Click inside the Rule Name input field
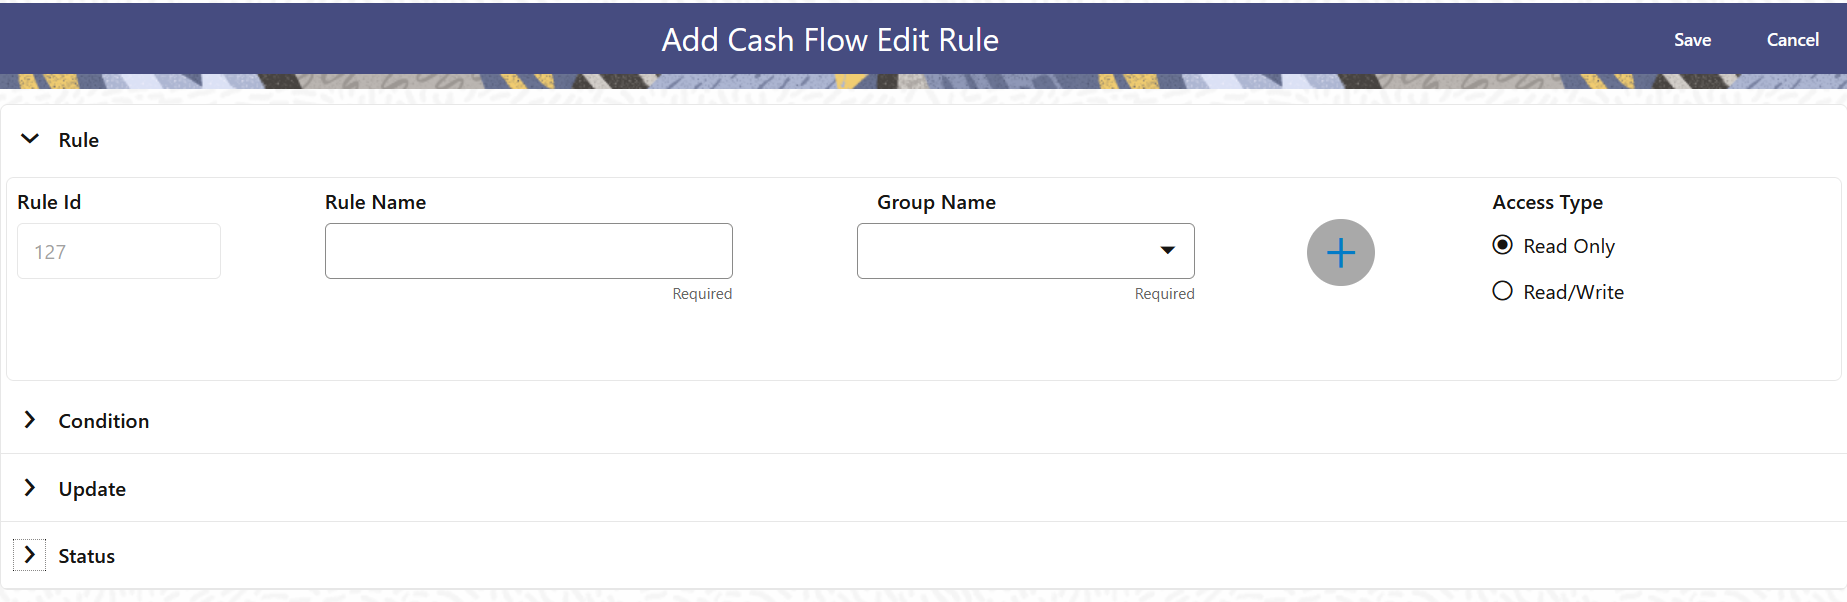Screen dimensions: 1847x602 528,251
